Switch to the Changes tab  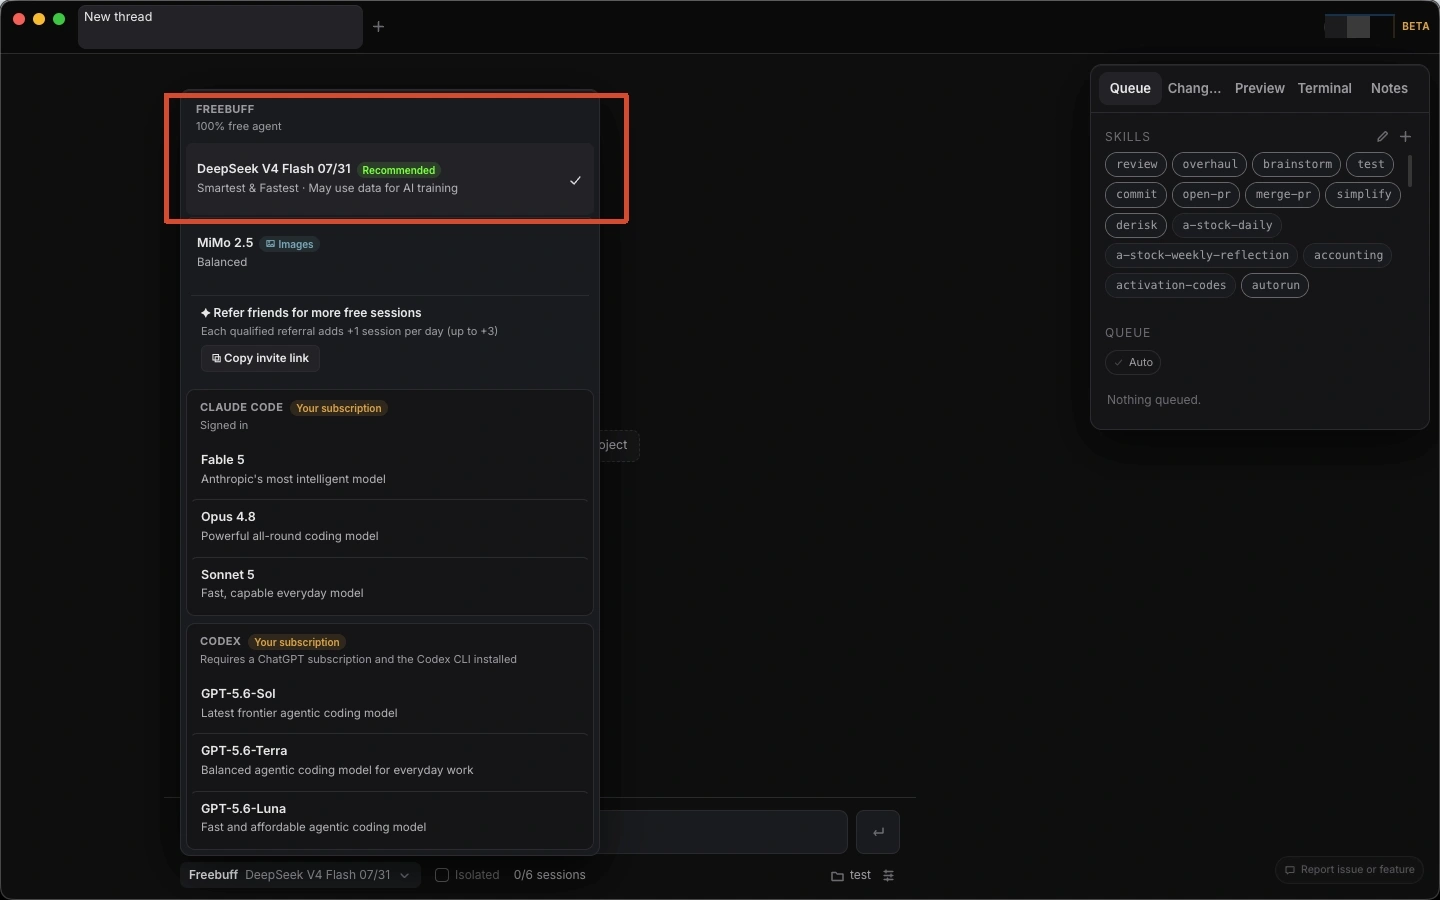coord(1194,88)
